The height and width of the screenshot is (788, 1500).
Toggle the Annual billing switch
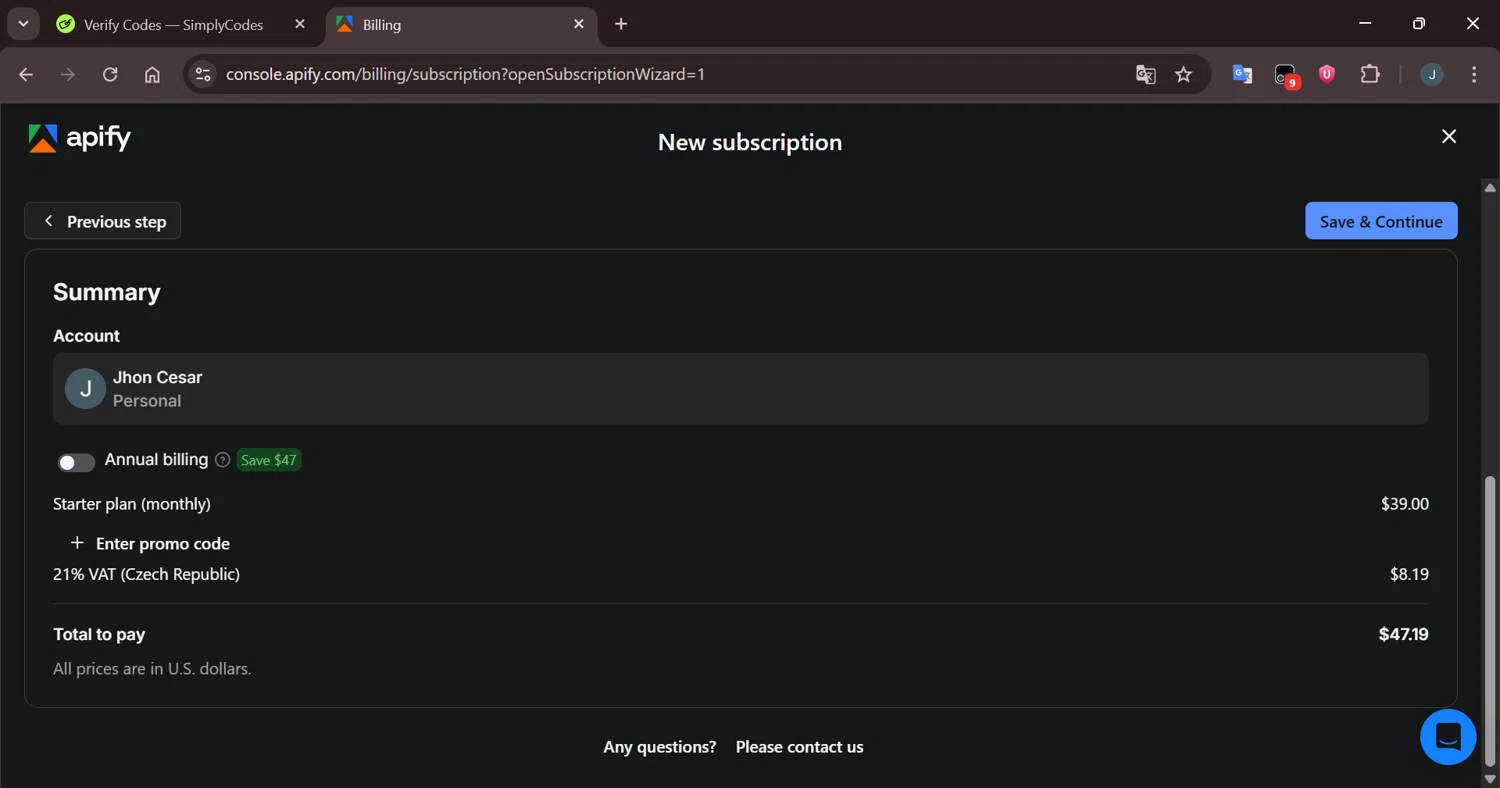pyautogui.click(x=76, y=462)
